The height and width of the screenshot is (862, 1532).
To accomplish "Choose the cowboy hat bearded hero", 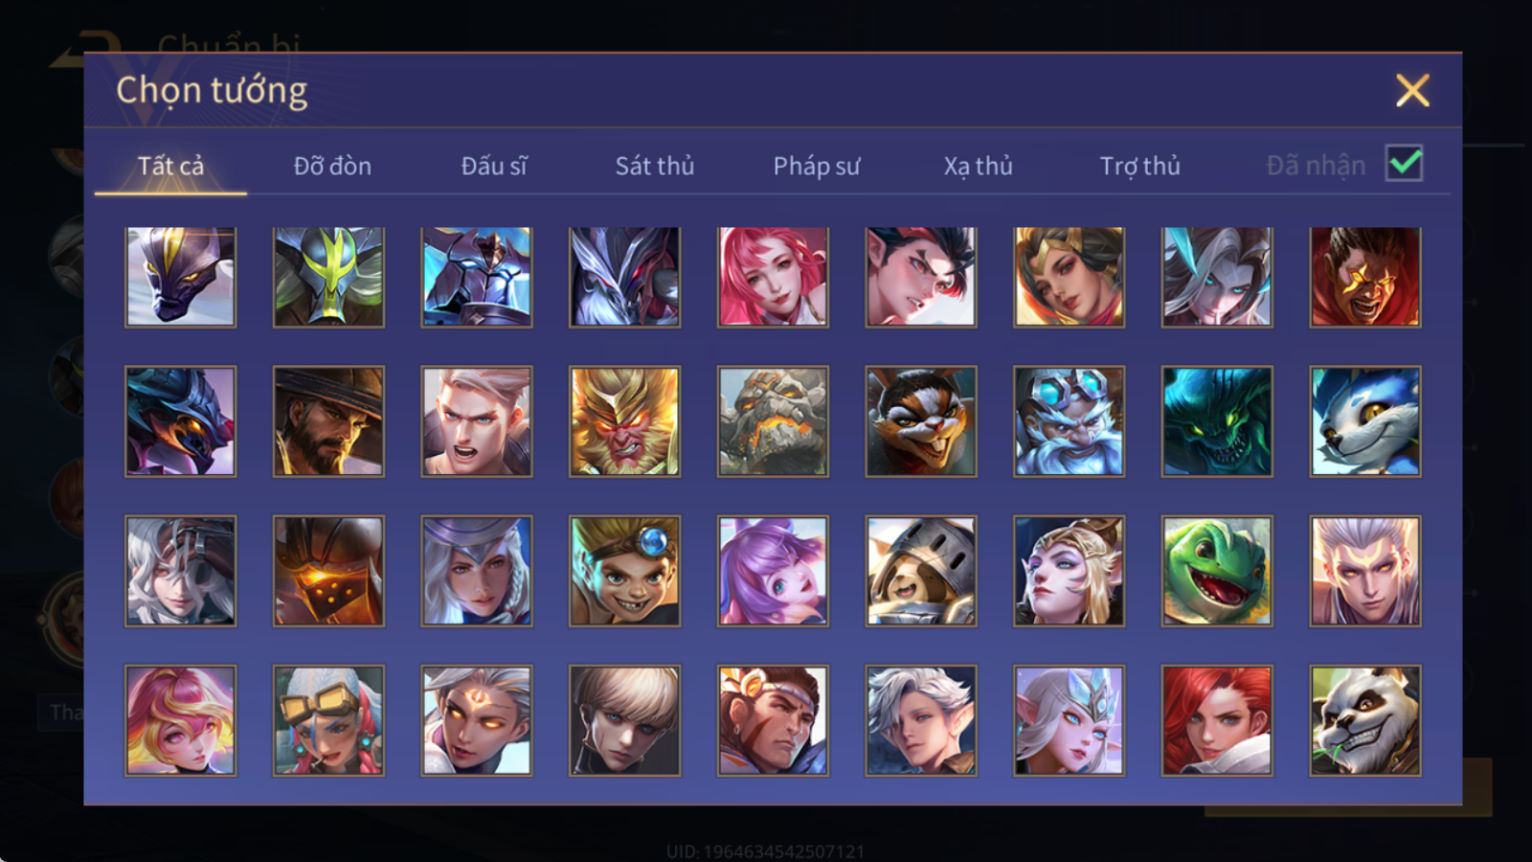I will (329, 421).
